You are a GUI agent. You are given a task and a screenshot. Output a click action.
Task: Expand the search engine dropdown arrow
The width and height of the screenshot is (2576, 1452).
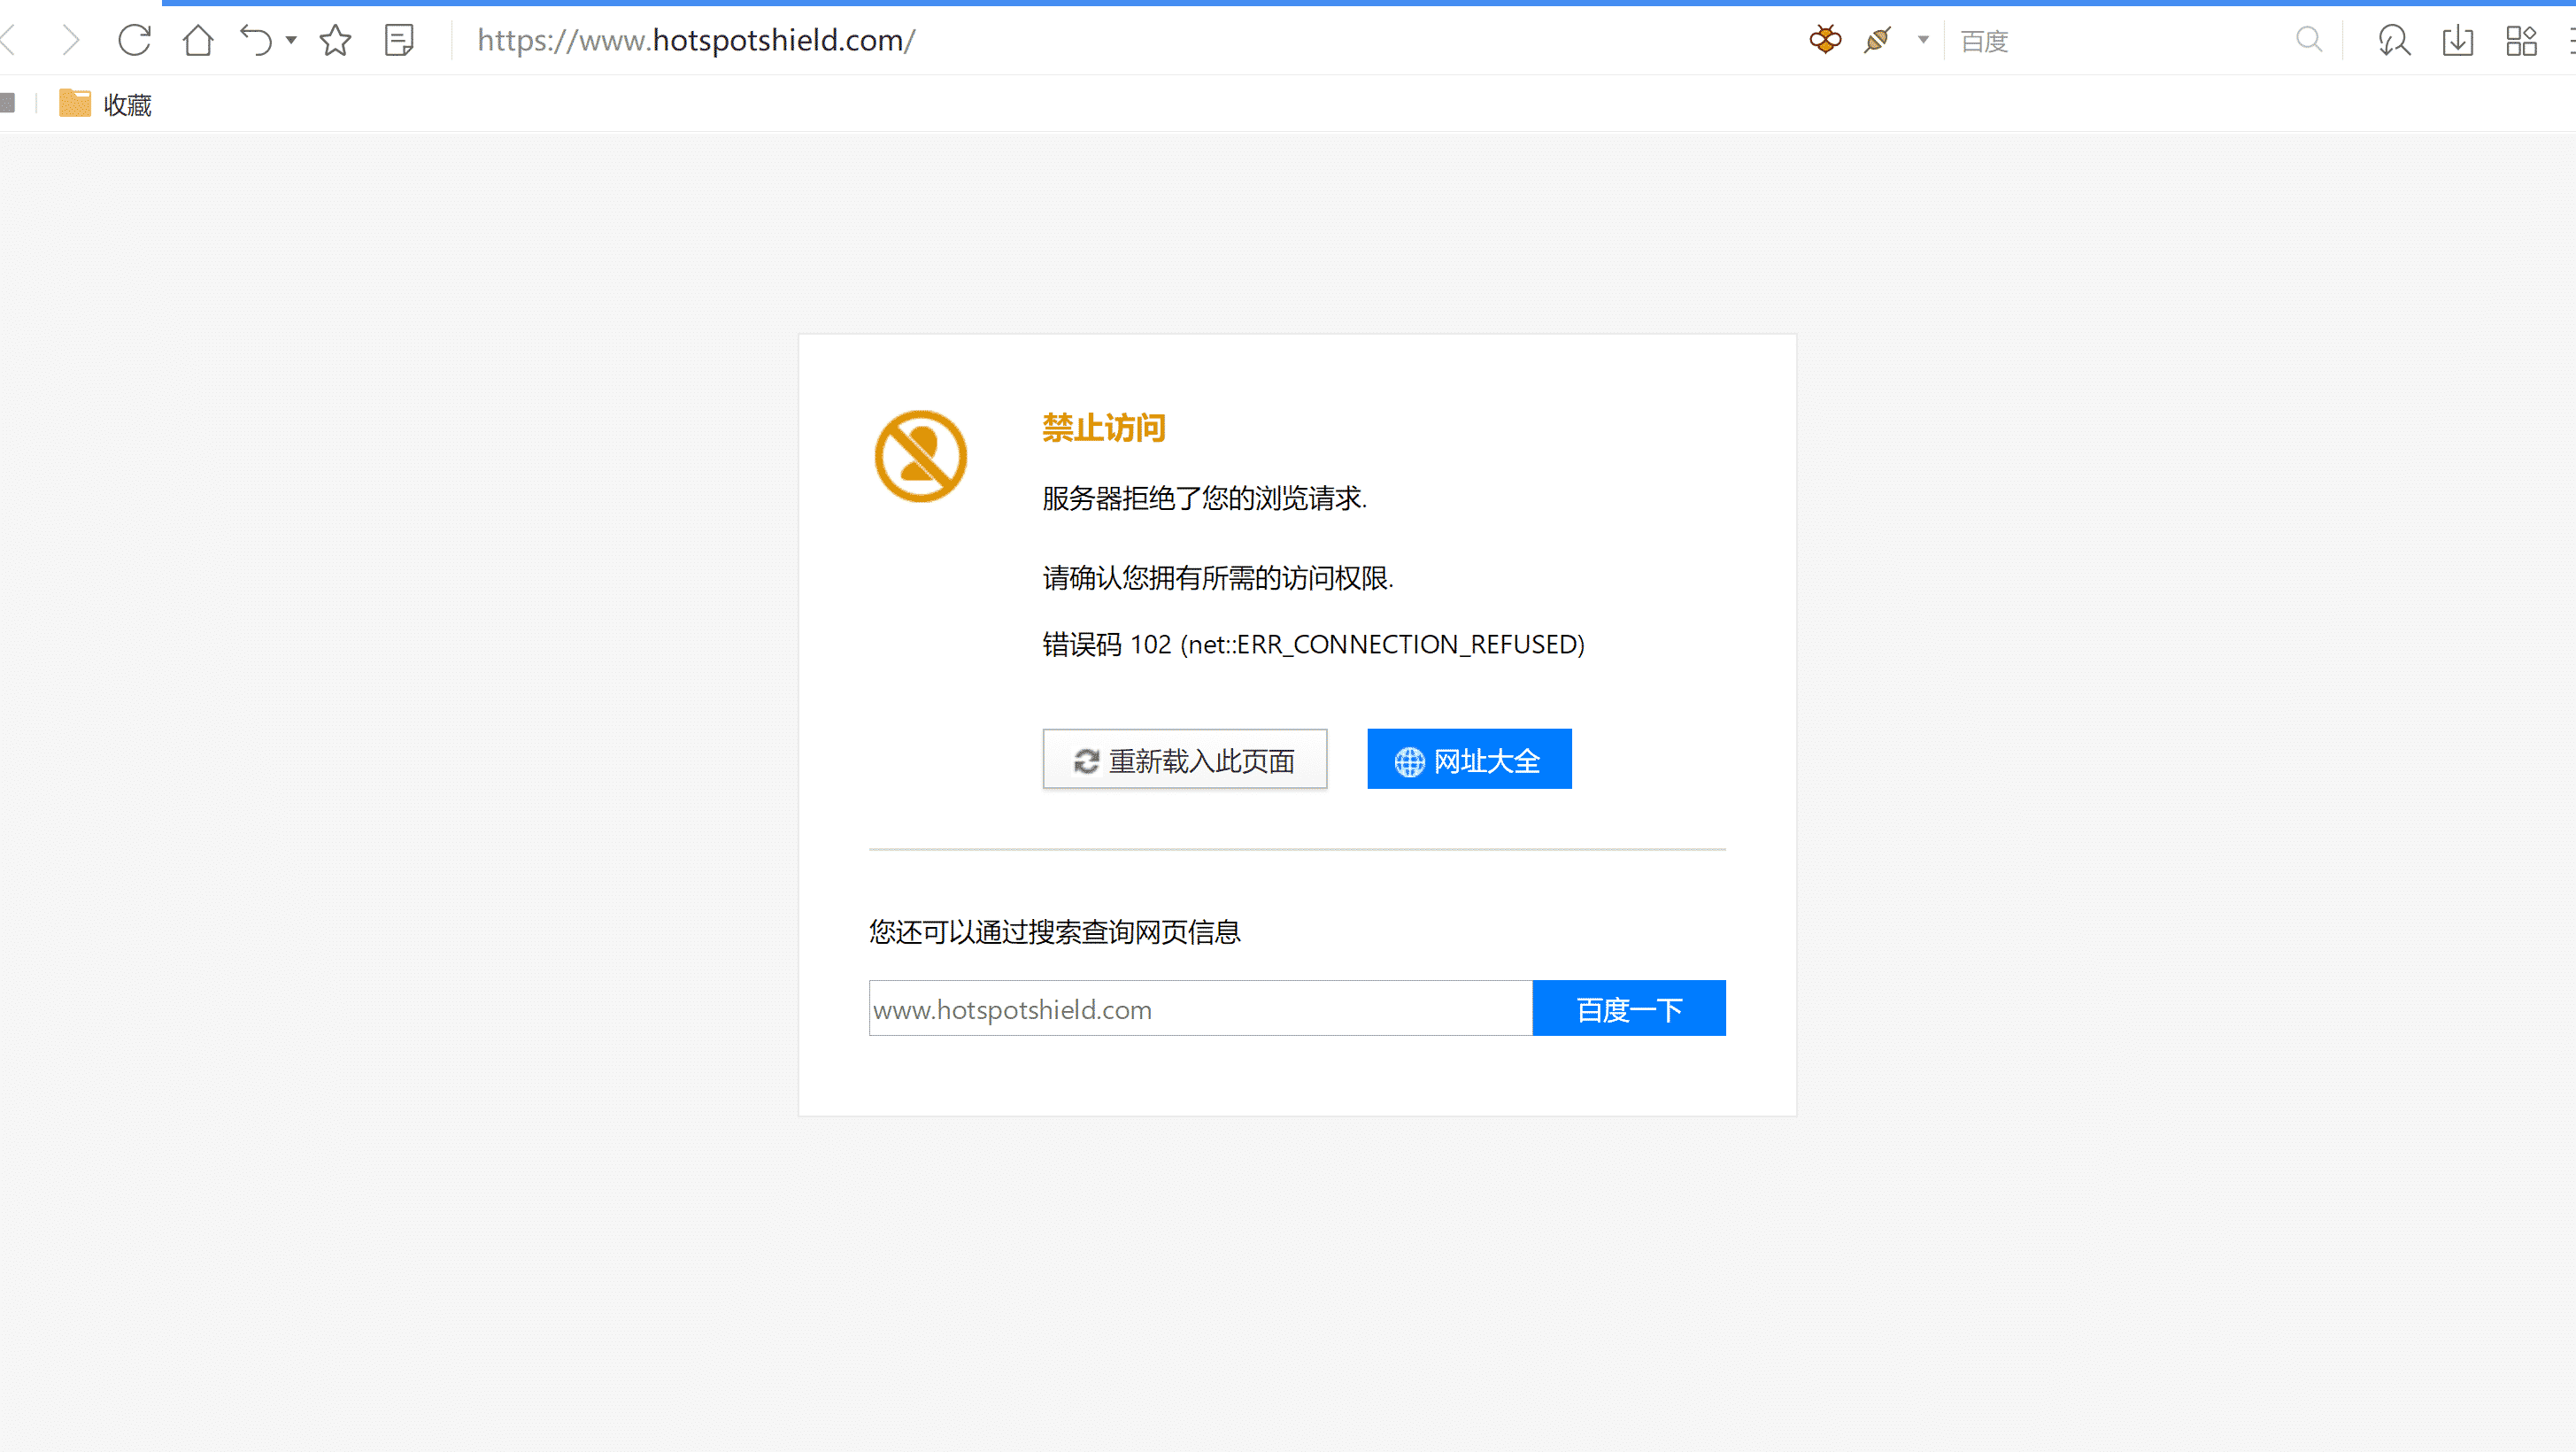[1922, 41]
